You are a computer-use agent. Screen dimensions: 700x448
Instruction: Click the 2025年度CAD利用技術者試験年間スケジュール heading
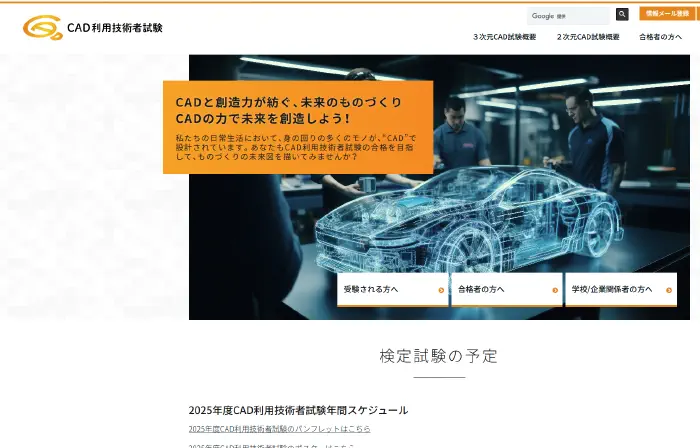[x=298, y=410]
